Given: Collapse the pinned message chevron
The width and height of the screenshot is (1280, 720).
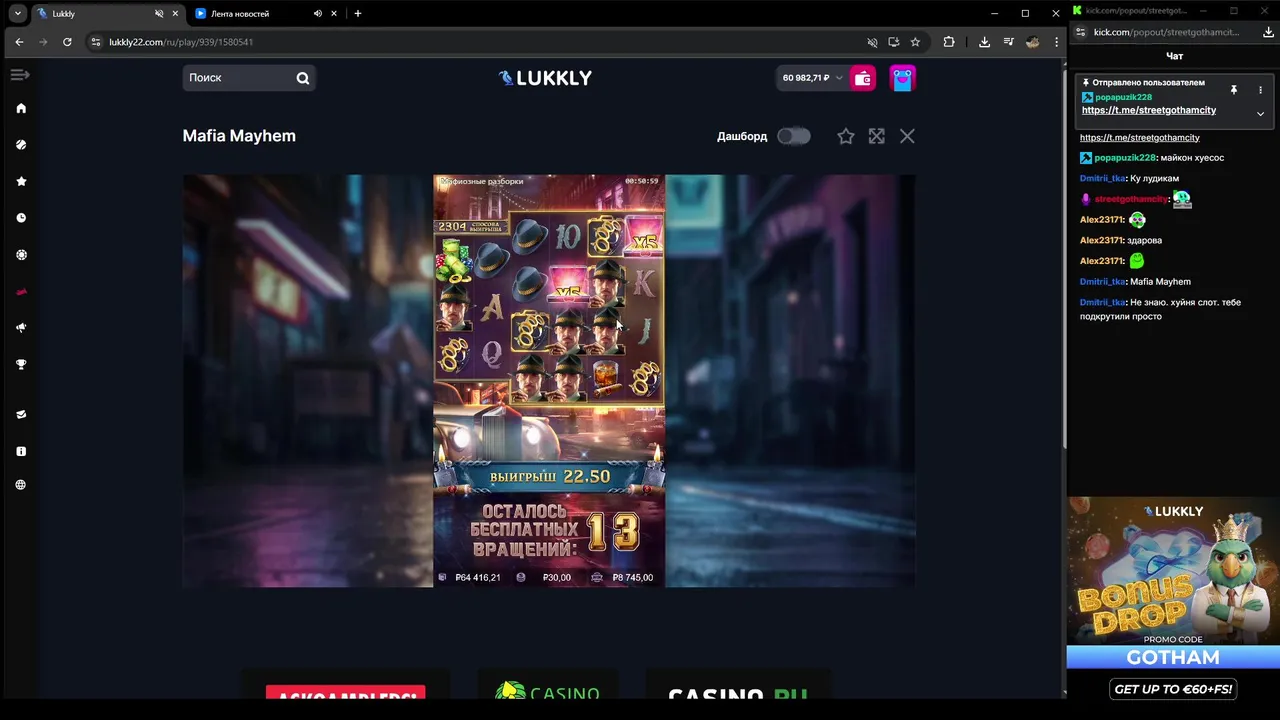Looking at the screenshot, I should [1260, 114].
